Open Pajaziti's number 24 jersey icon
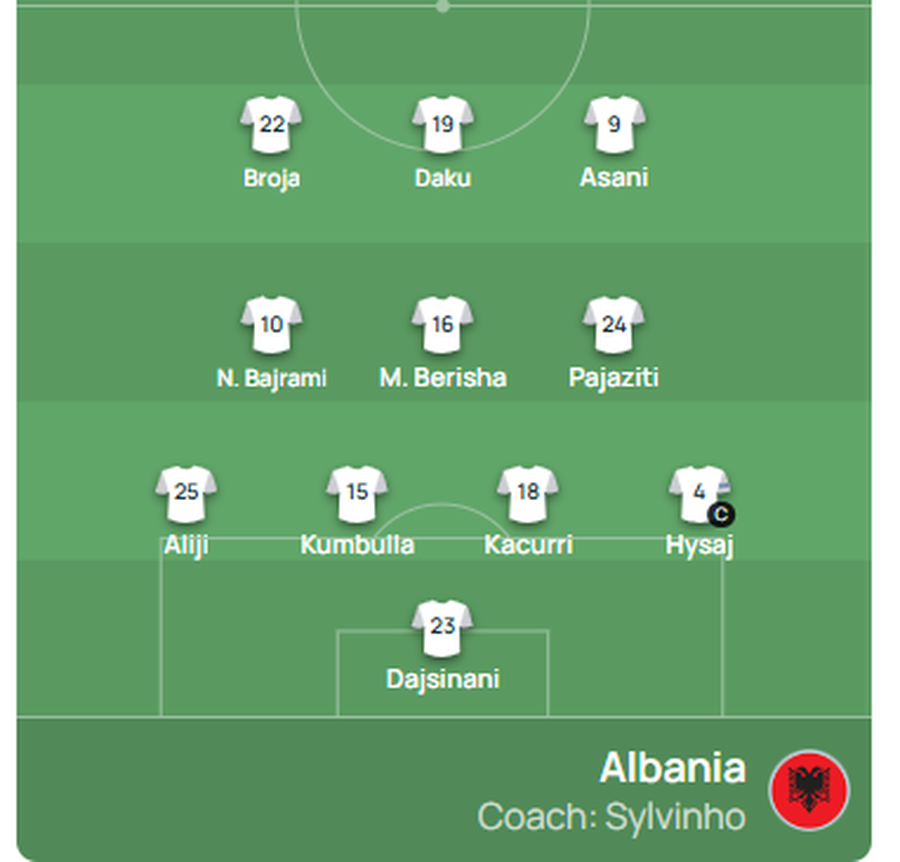 (x=614, y=325)
